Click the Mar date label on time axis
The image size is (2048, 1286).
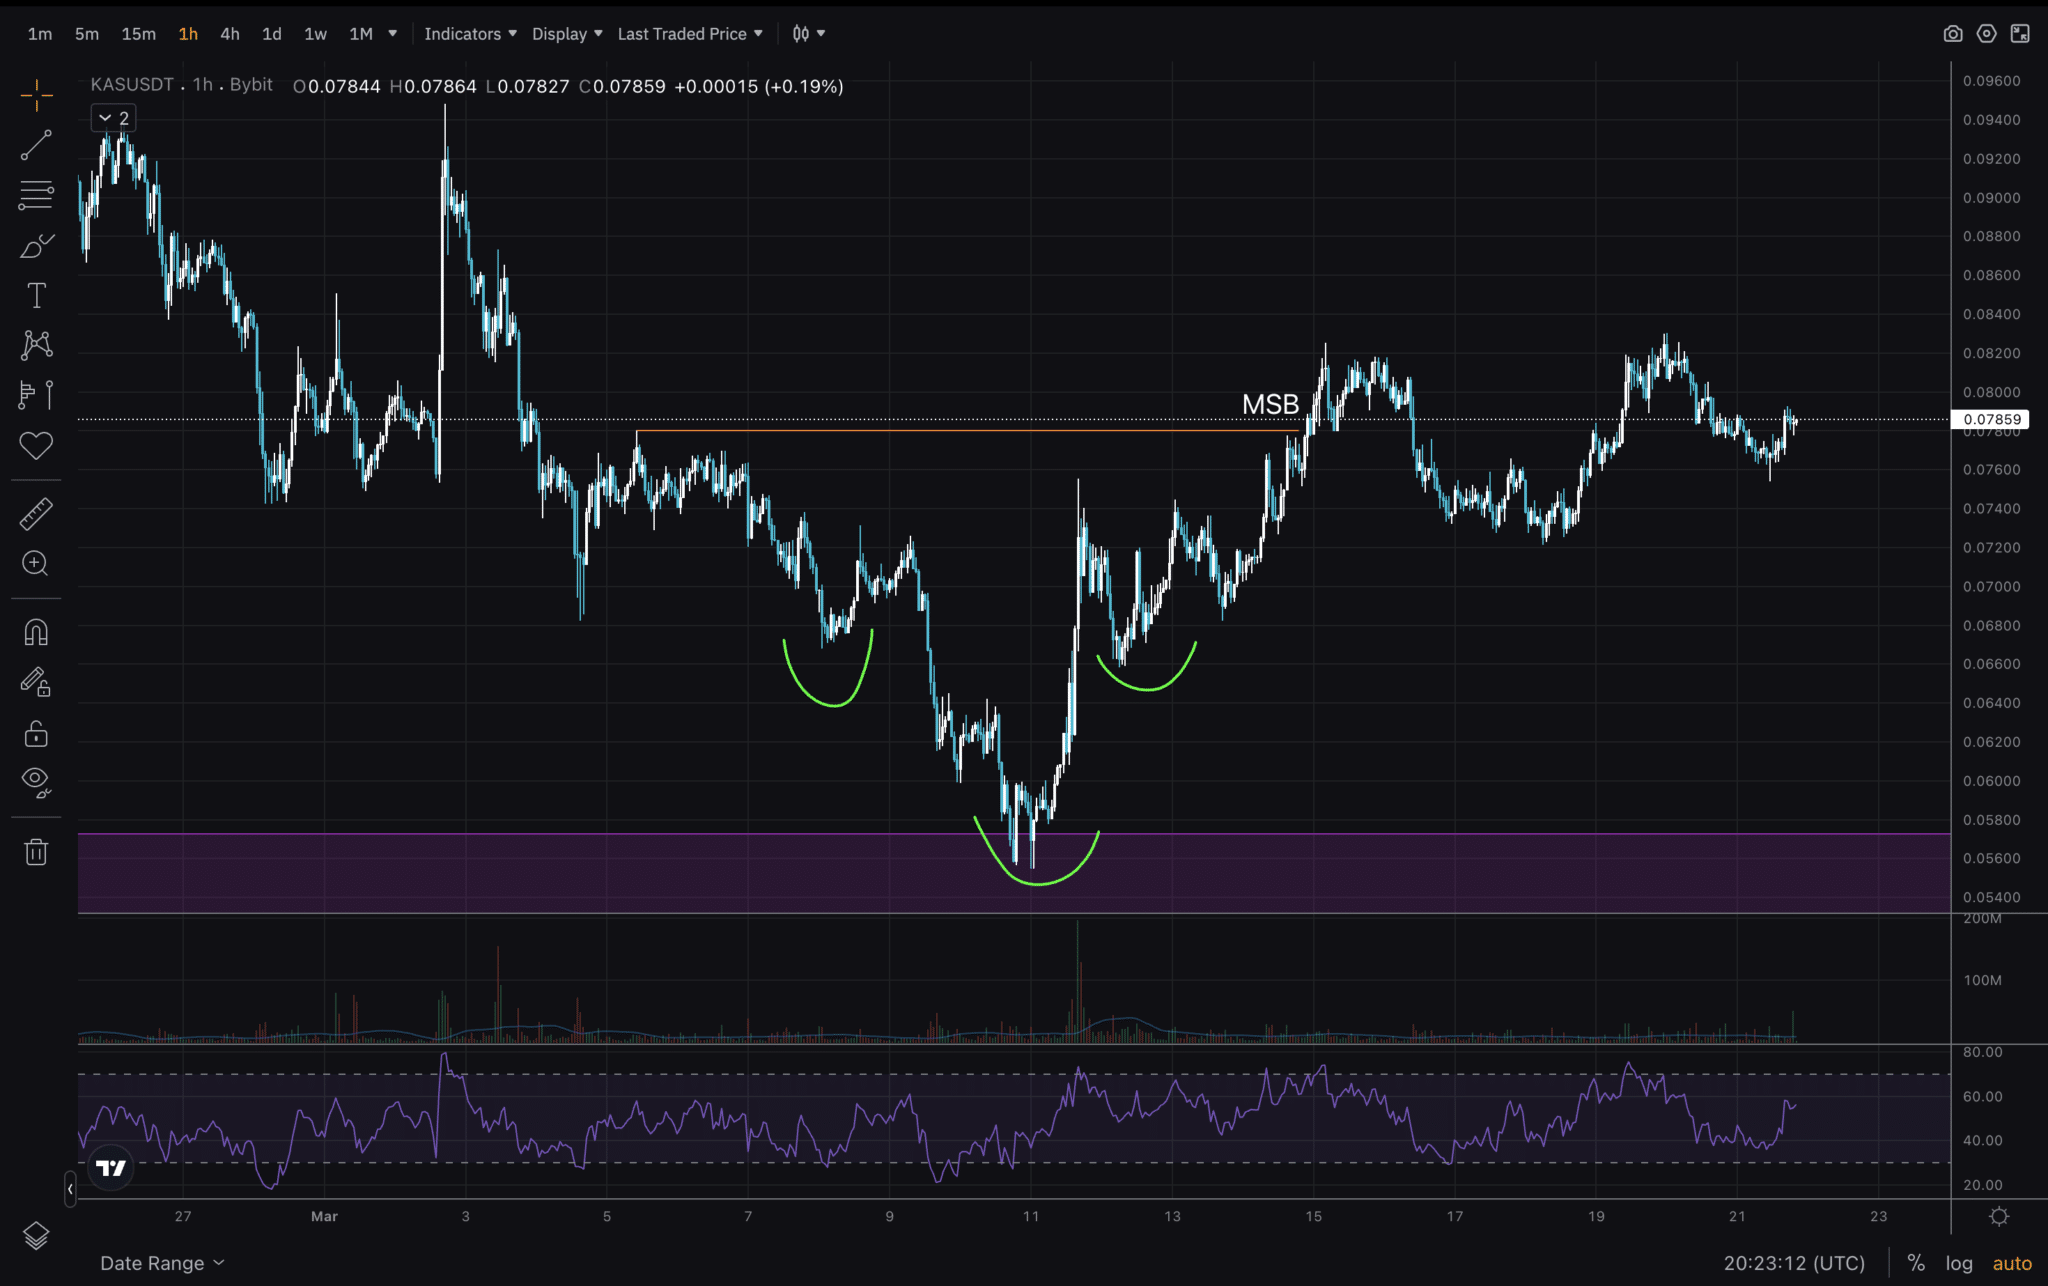(324, 1216)
